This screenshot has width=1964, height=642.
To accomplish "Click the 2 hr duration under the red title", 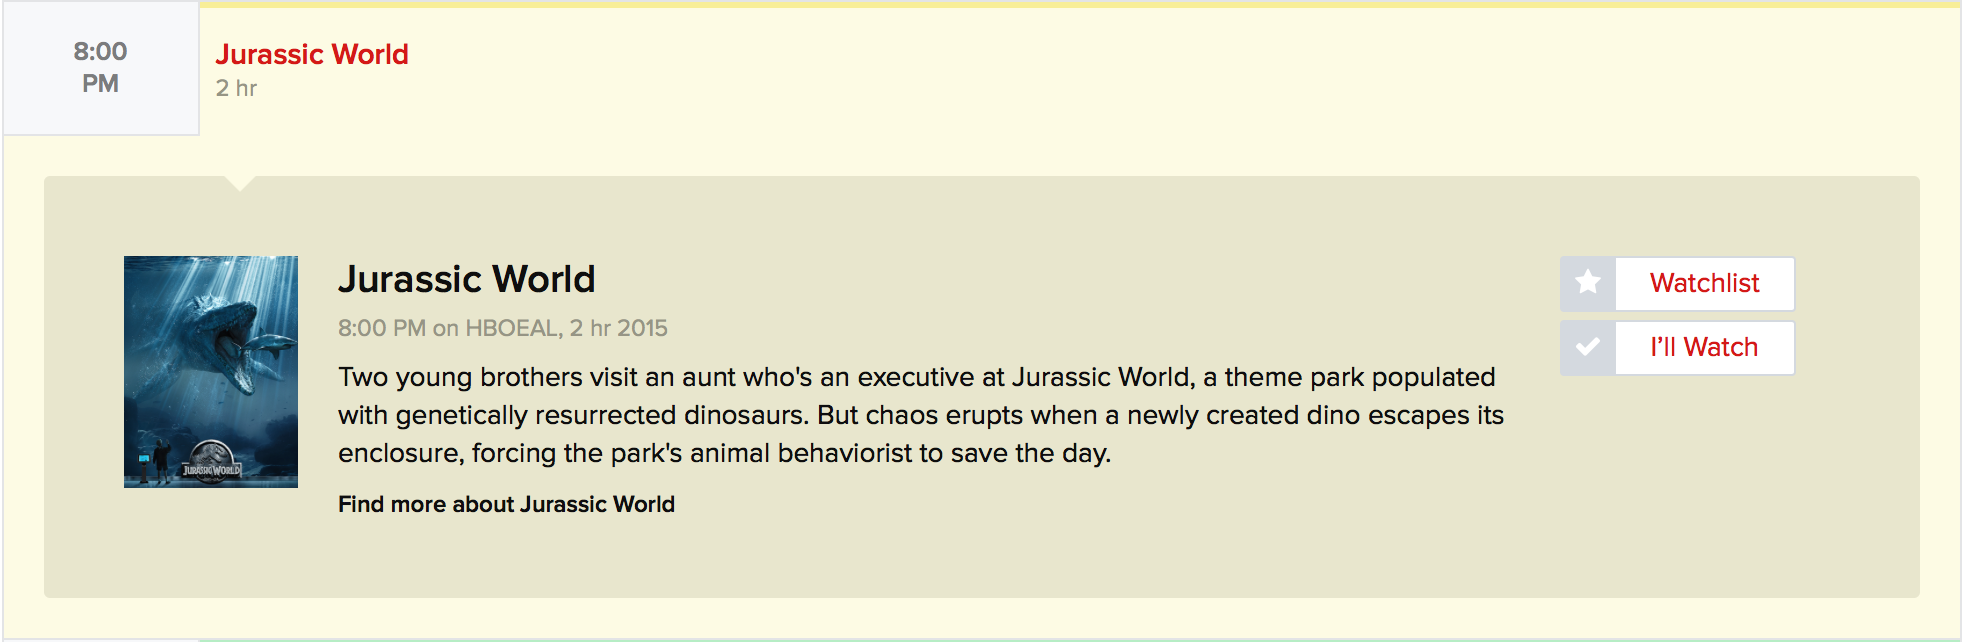I will click(237, 88).
